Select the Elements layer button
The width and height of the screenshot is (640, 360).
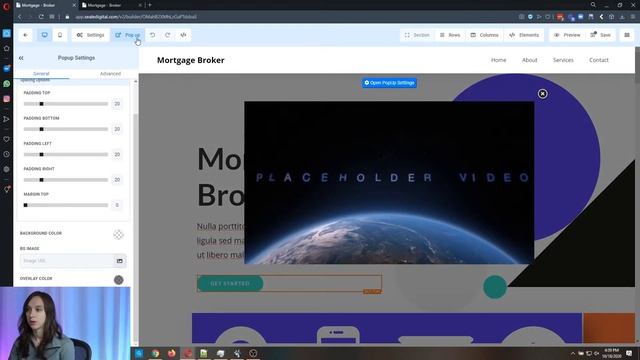coord(524,35)
